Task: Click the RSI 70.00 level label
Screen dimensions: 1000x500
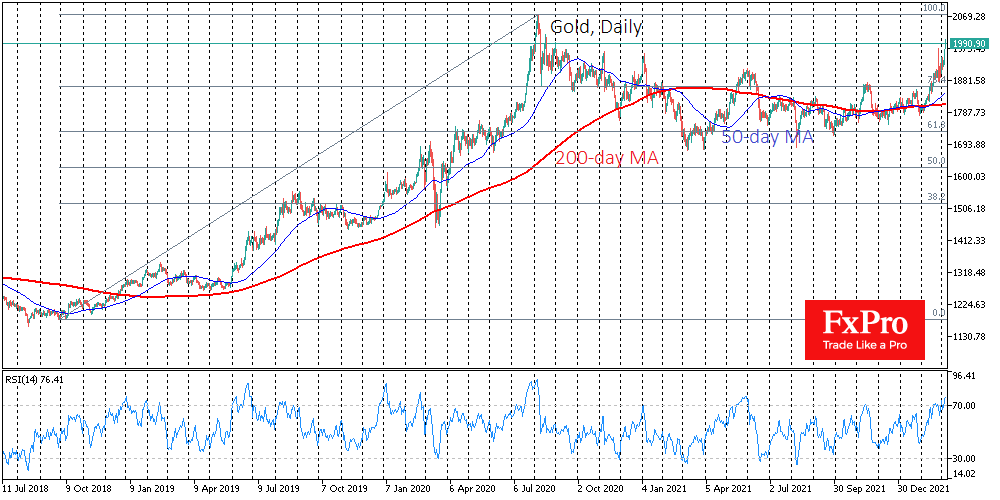Action: pos(965,405)
